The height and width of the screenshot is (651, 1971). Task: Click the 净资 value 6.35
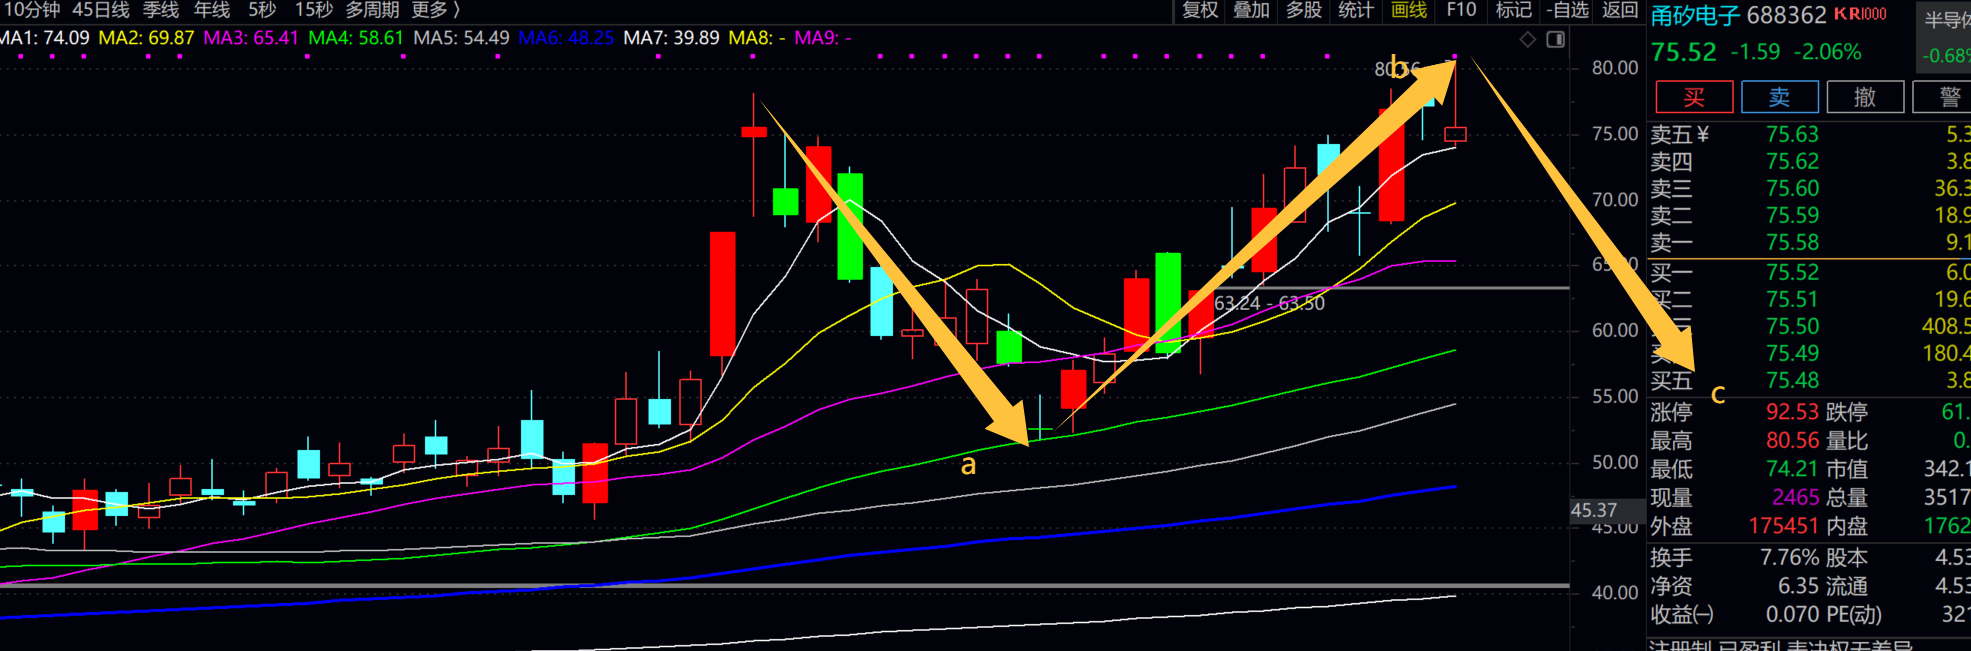coord(1799,586)
